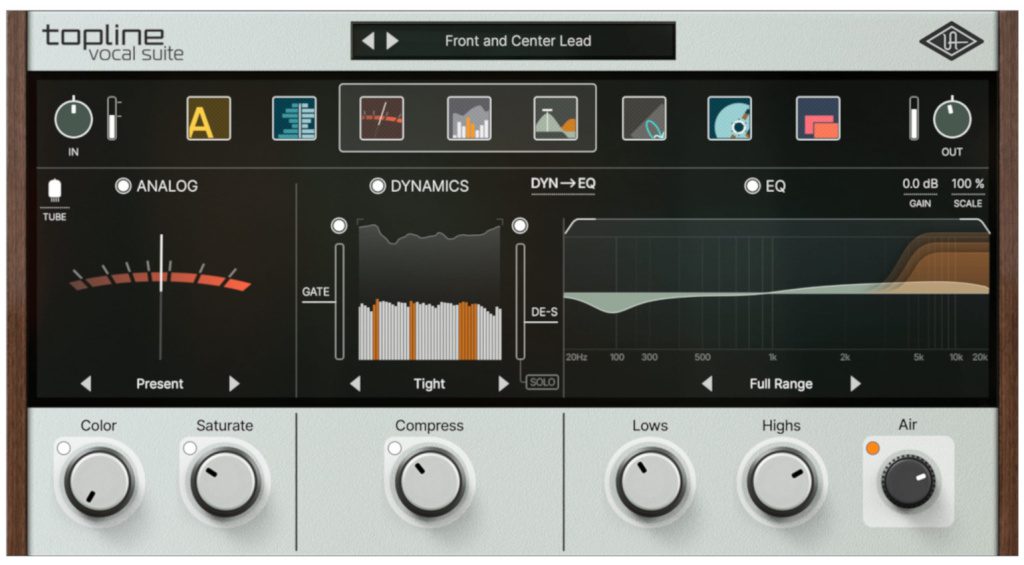Viewport: 1024px width, 565px height.
Task: Switch to next analog style after Present
Action: point(235,384)
